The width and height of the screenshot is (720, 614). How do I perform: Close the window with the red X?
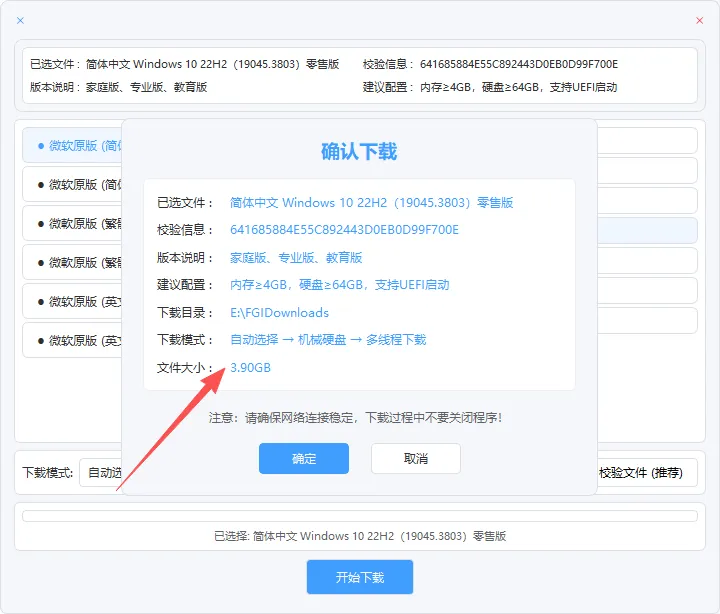[x=699, y=20]
